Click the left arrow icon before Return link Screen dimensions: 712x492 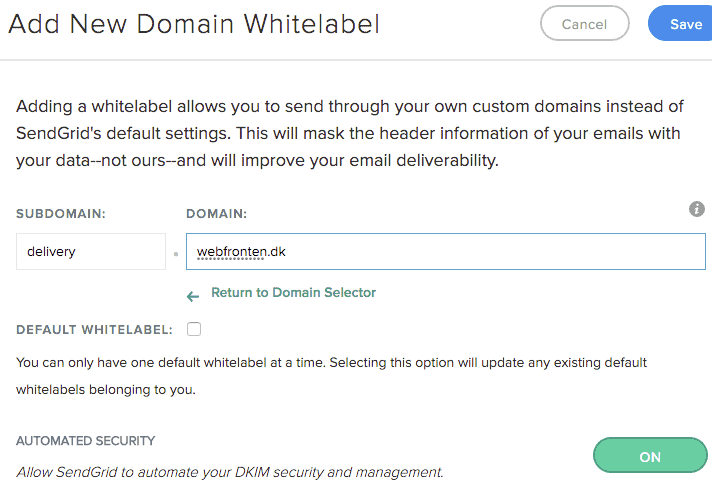(x=193, y=297)
